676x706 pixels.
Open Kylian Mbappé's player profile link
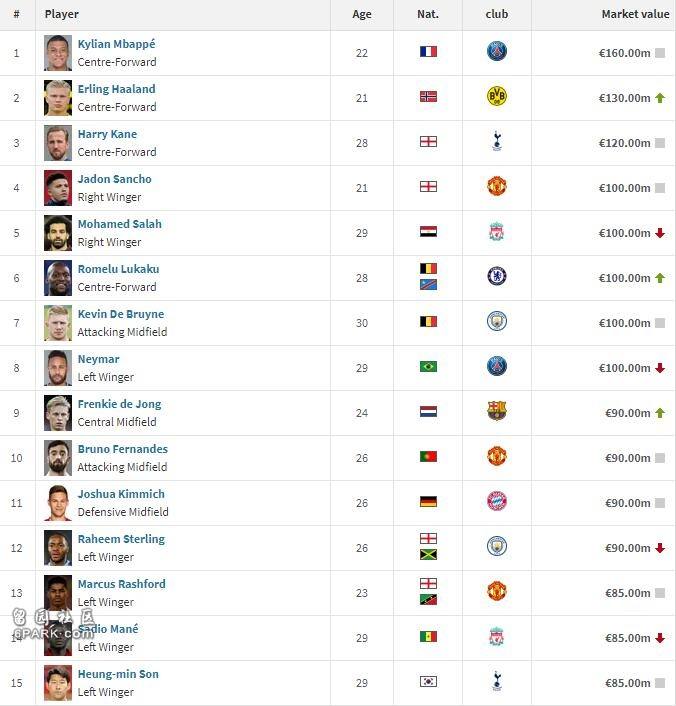[x=116, y=44]
